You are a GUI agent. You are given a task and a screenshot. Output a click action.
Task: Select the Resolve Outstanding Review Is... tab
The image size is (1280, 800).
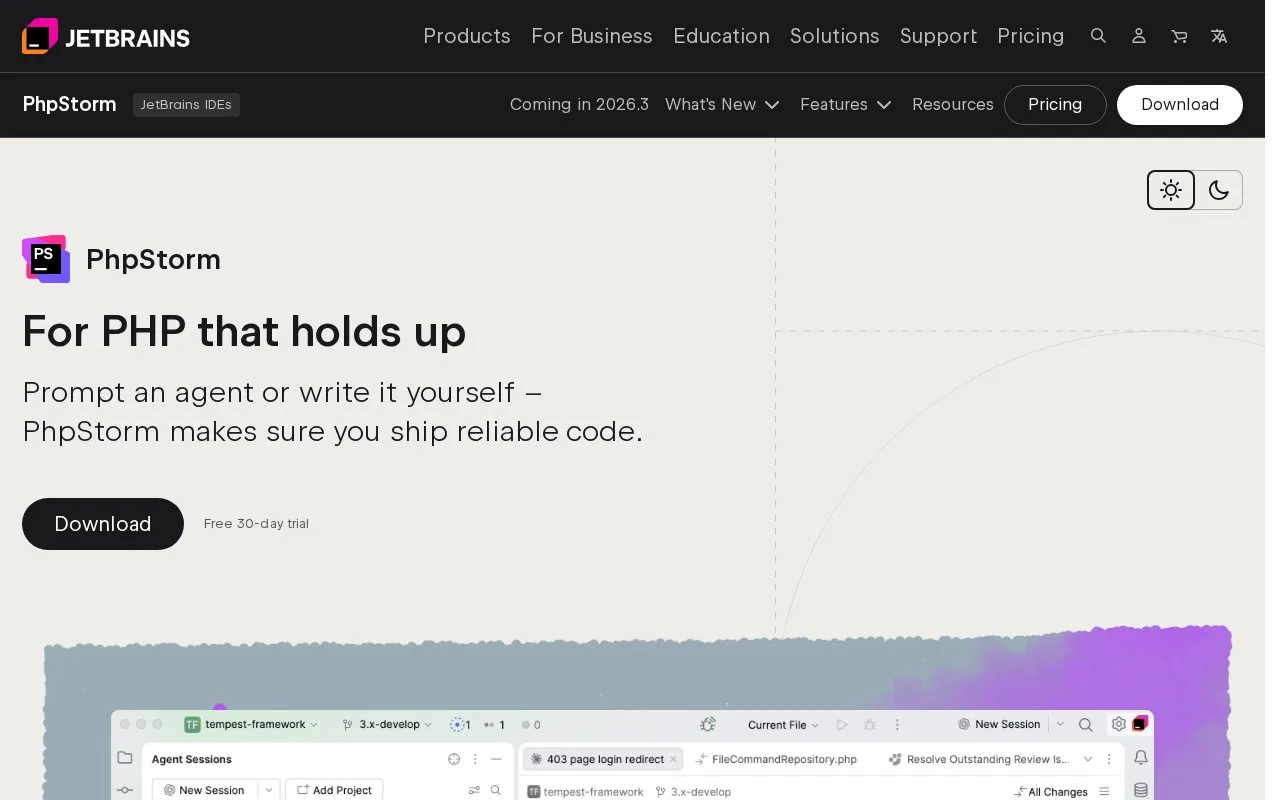tap(978, 759)
